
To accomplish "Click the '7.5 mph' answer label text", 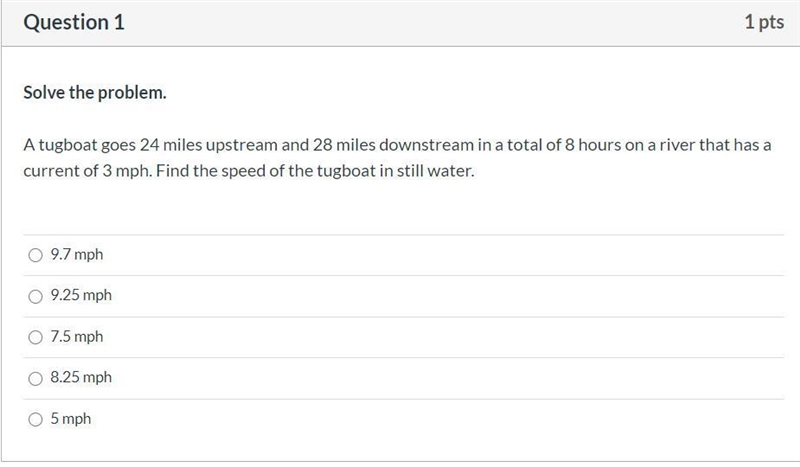I will [77, 336].
